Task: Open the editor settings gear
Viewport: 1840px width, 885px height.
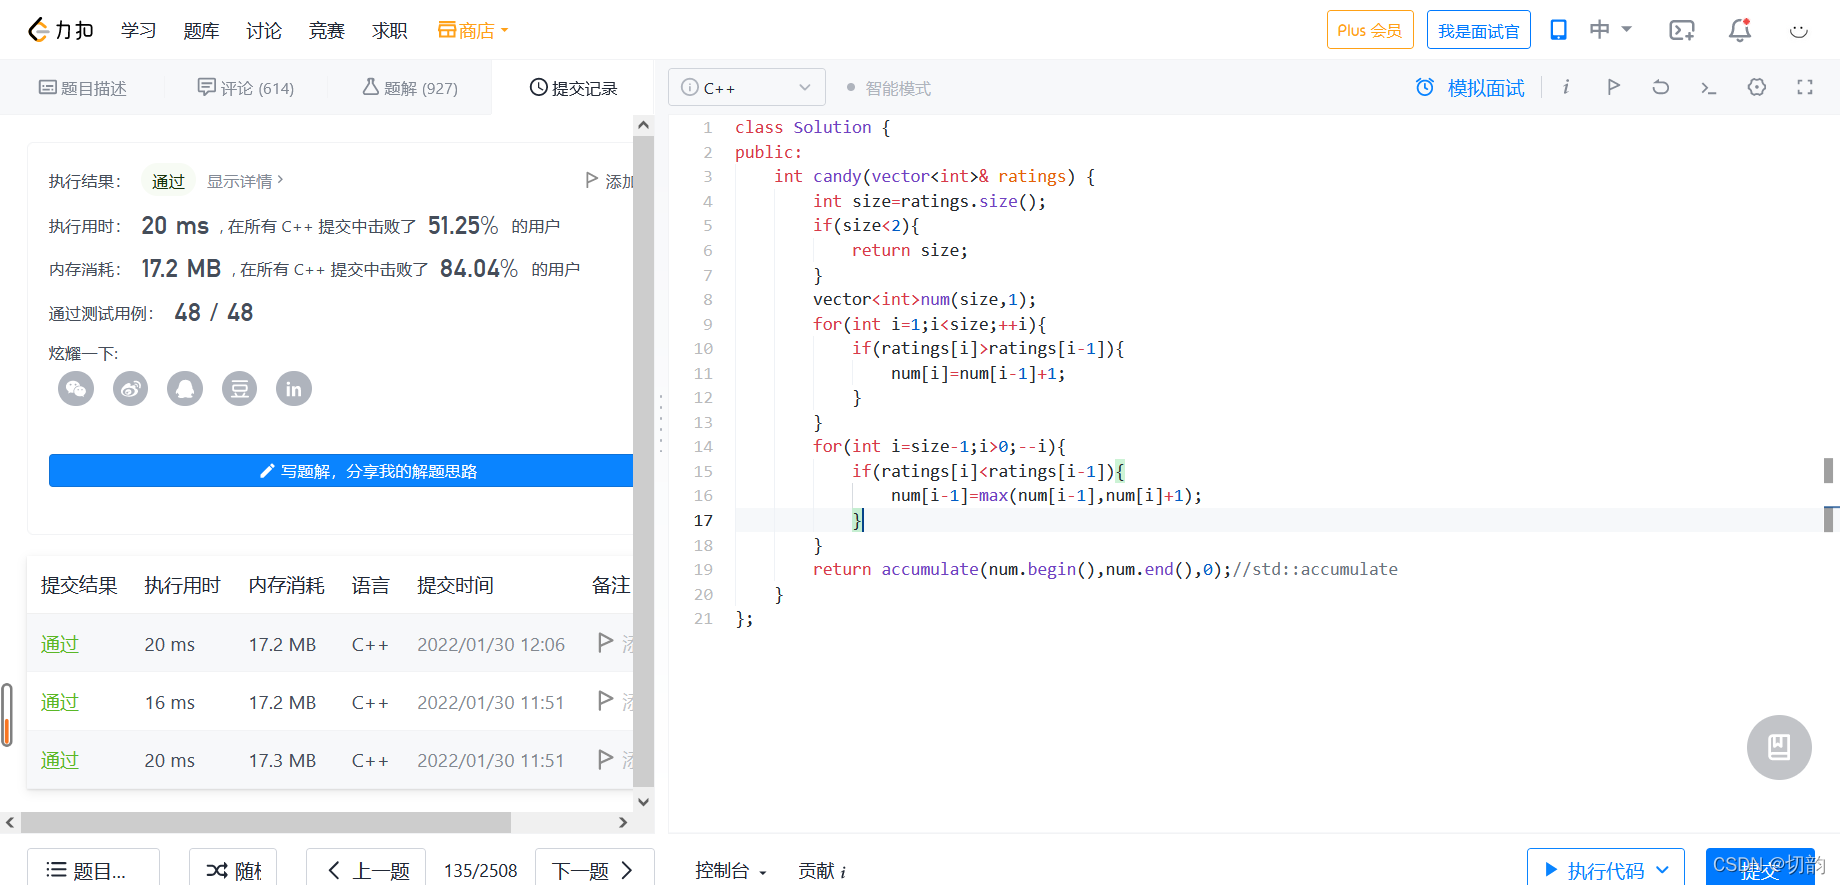Action: (x=1757, y=87)
